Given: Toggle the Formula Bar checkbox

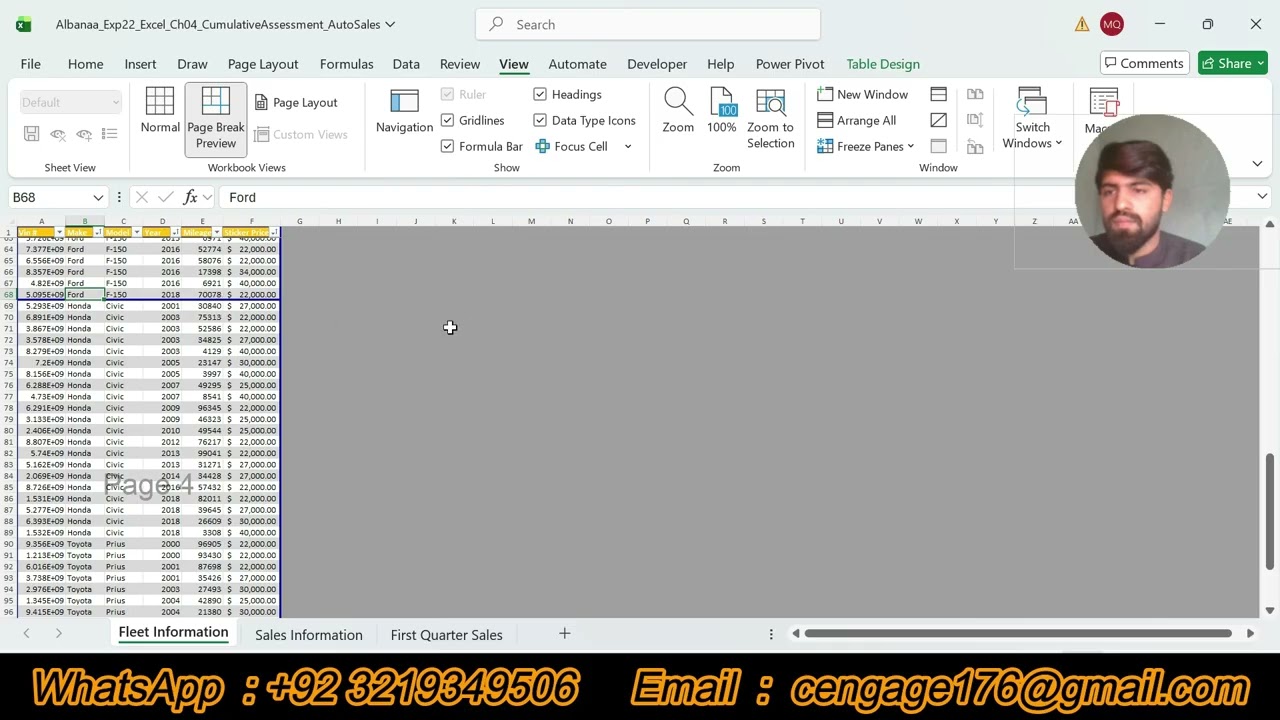Looking at the screenshot, I should pos(447,146).
